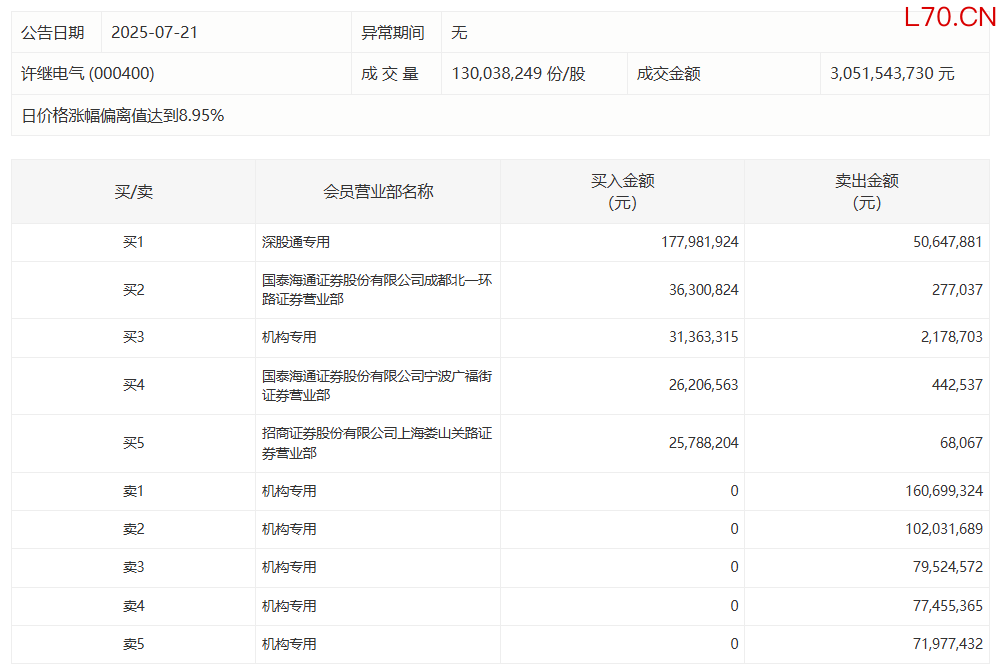Click the 卖出金额 column header
This screenshot has width=1000, height=670.
point(866,191)
